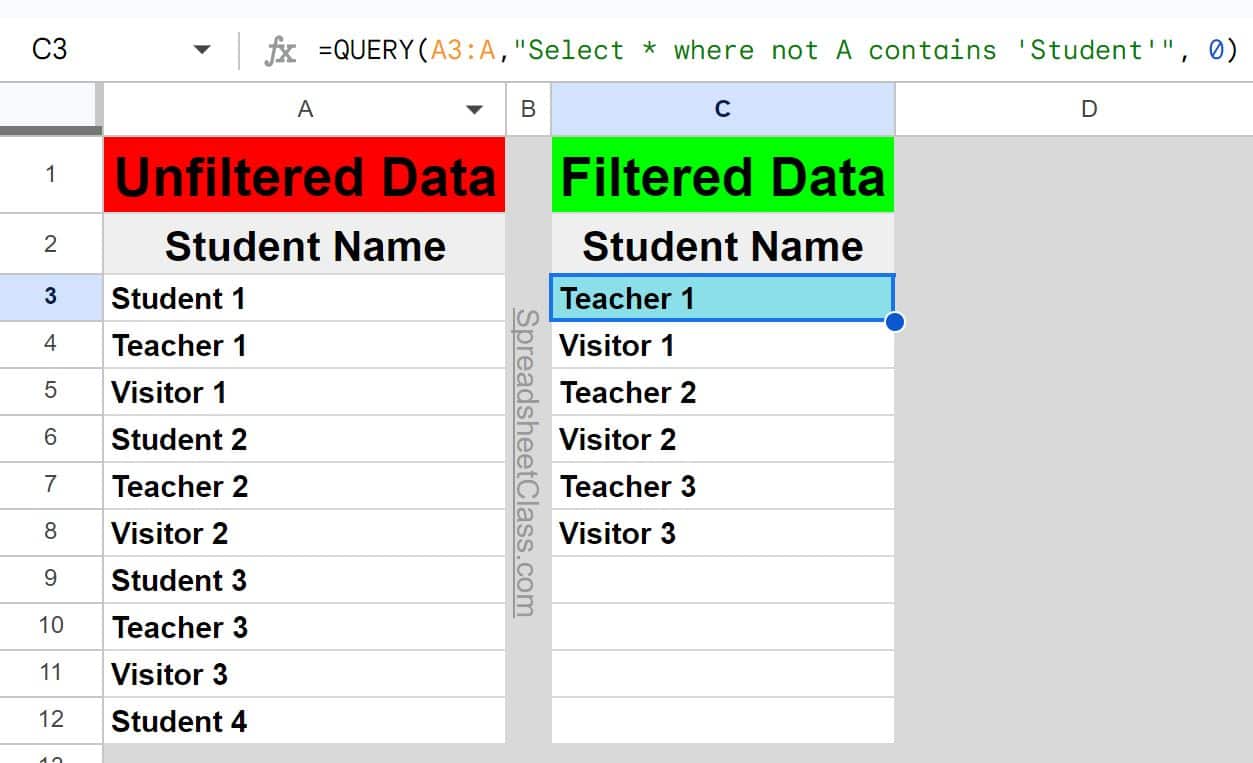The height and width of the screenshot is (763, 1253).
Task: Select row 1 header
Action: coord(50,175)
